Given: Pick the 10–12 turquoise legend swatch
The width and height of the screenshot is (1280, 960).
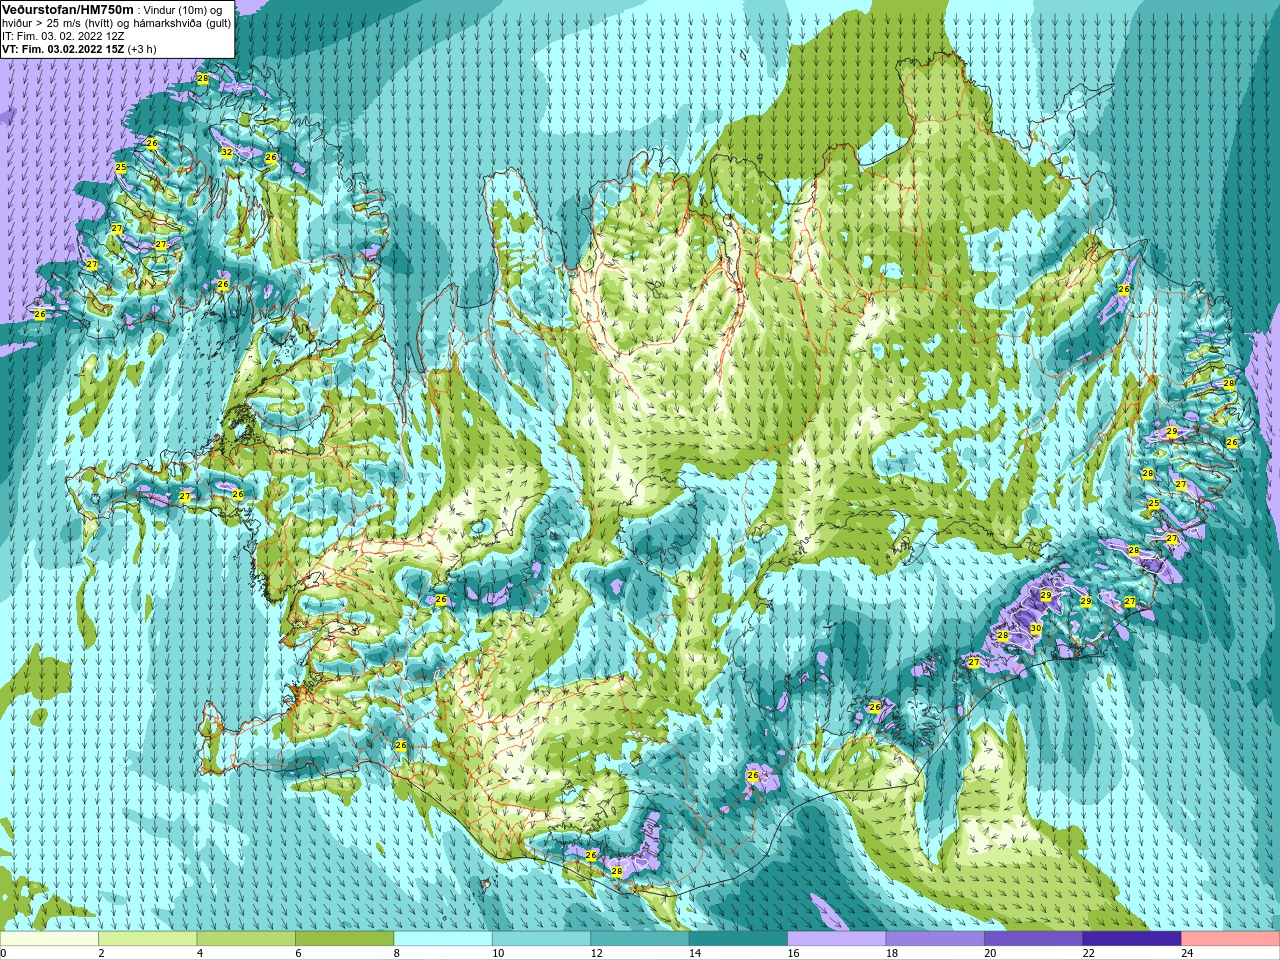Looking at the screenshot, I should tap(541, 939).
